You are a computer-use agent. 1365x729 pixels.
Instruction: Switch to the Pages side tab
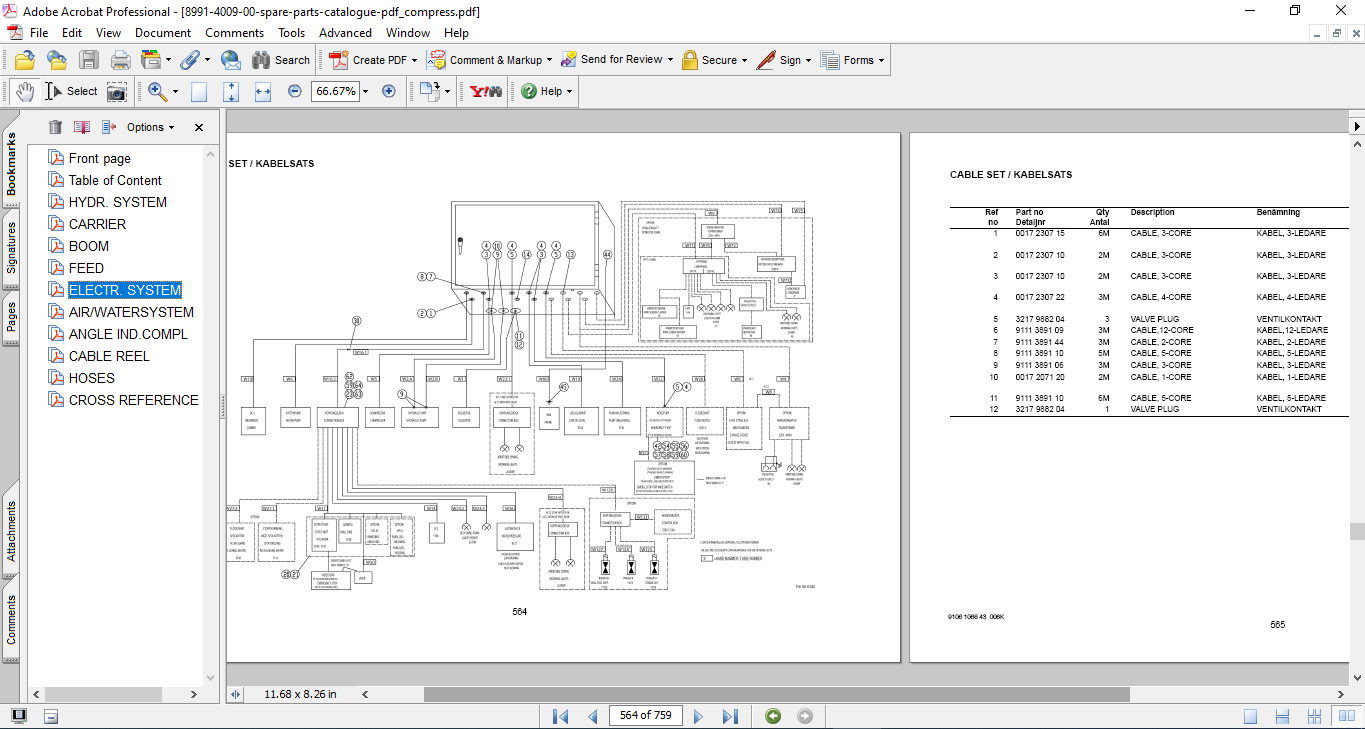(x=11, y=317)
